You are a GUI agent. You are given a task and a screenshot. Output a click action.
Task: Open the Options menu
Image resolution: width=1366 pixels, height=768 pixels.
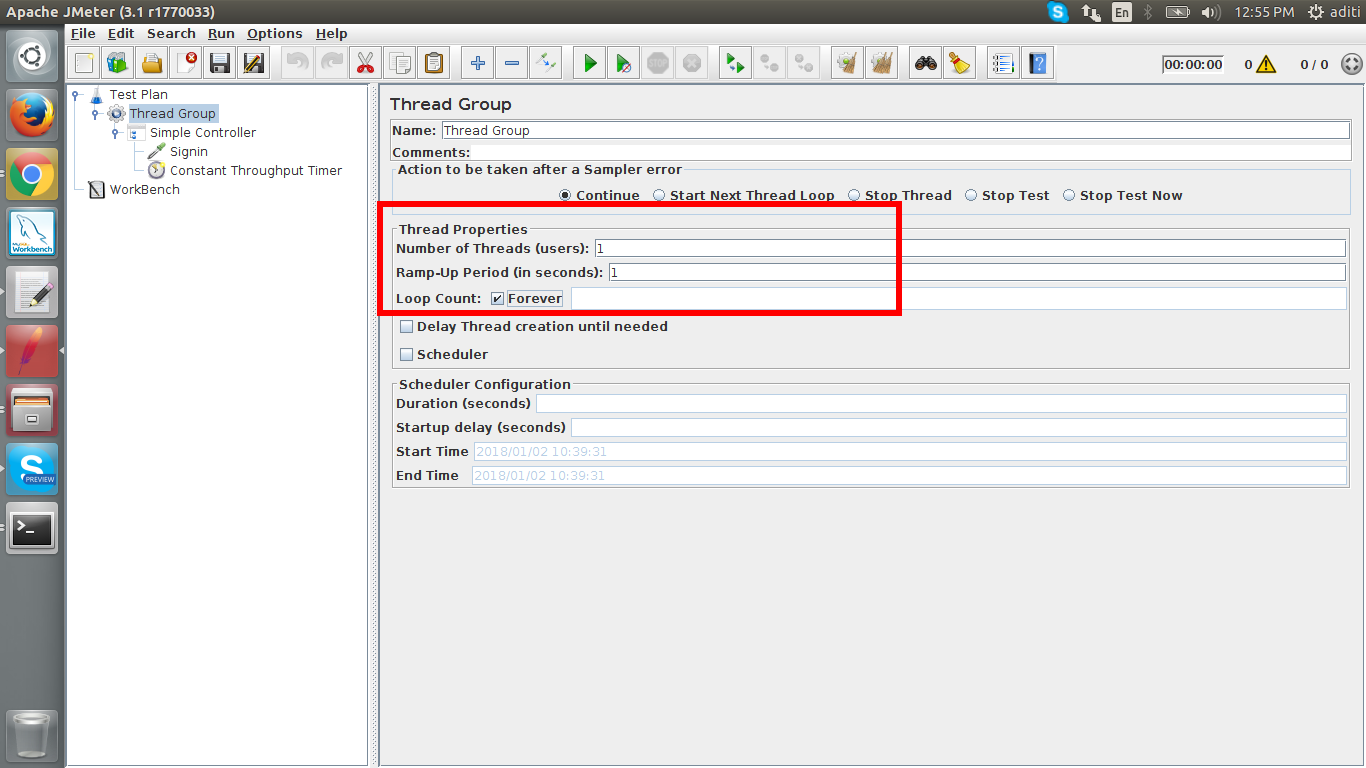275,33
